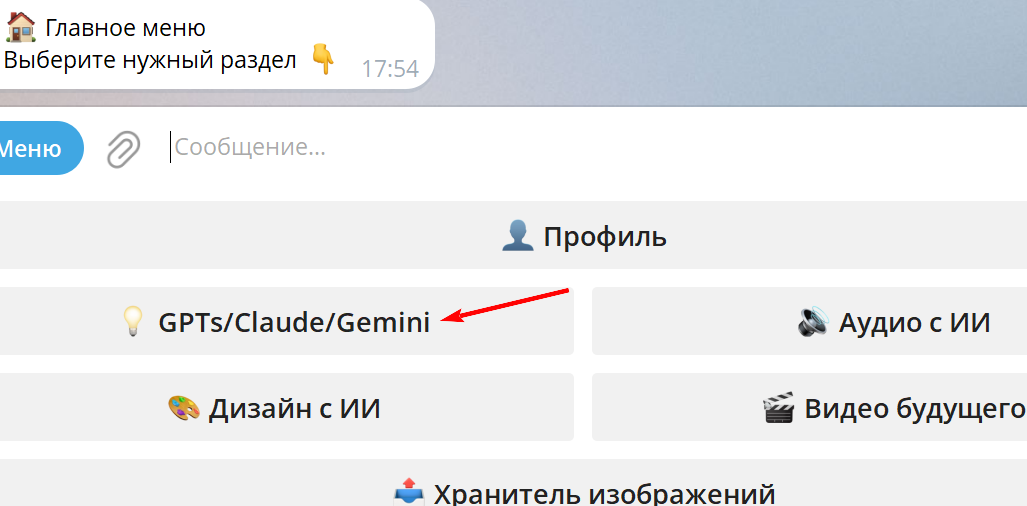Click the clapperboard icon by Видео будущего
Screen dimensions: 1027x506
click(x=779, y=408)
